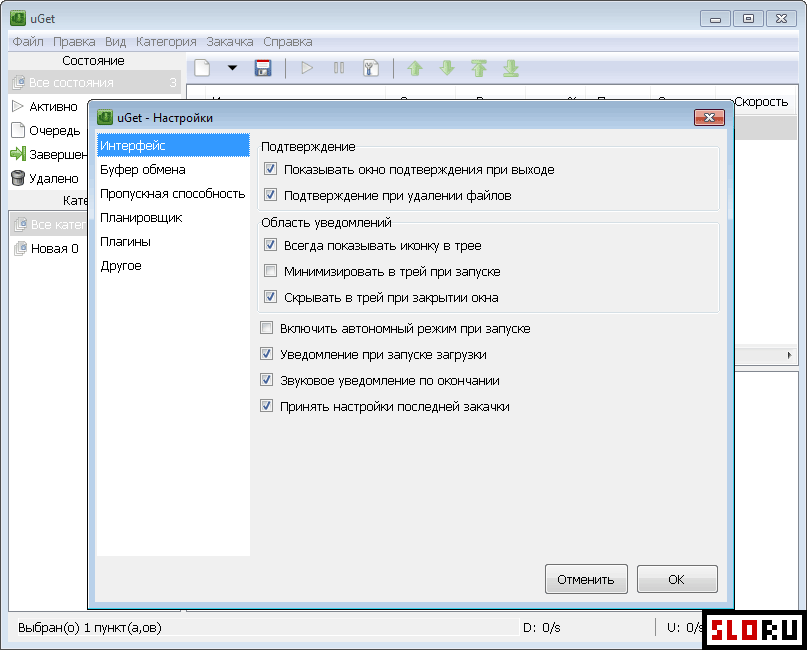The width and height of the screenshot is (807, 650).
Task: Click the start play toolbar icon
Action: click(x=307, y=68)
